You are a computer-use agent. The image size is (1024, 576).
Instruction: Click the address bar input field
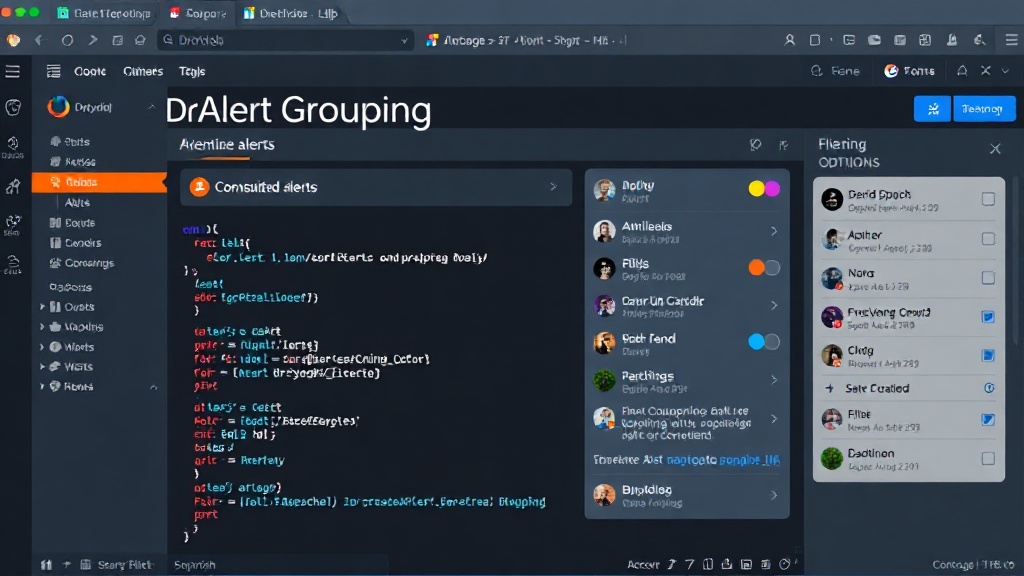click(x=285, y=40)
